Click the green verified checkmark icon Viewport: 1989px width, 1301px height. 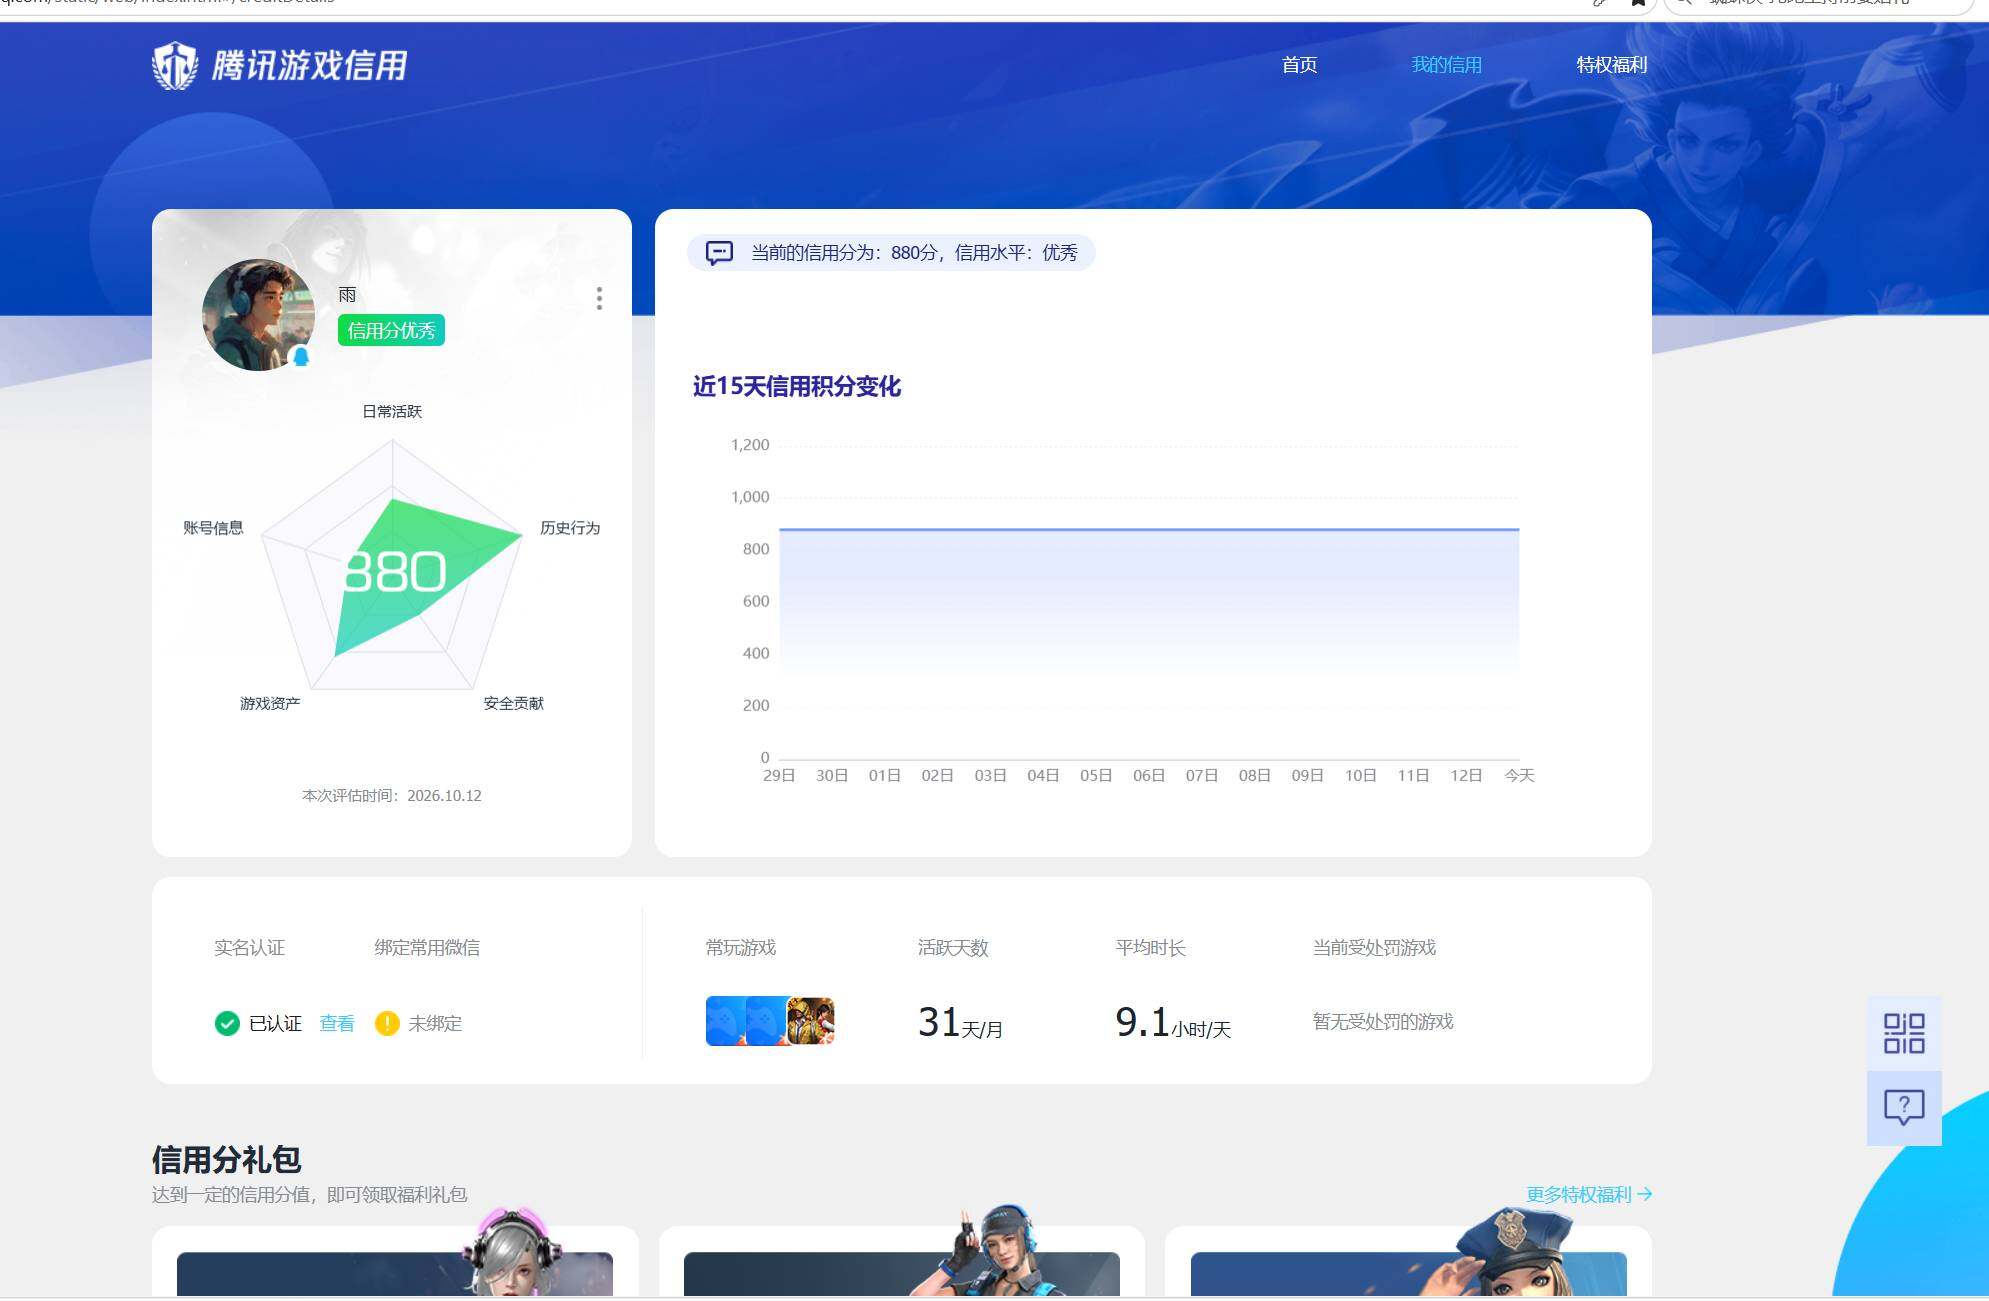click(x=227, y=1023)
